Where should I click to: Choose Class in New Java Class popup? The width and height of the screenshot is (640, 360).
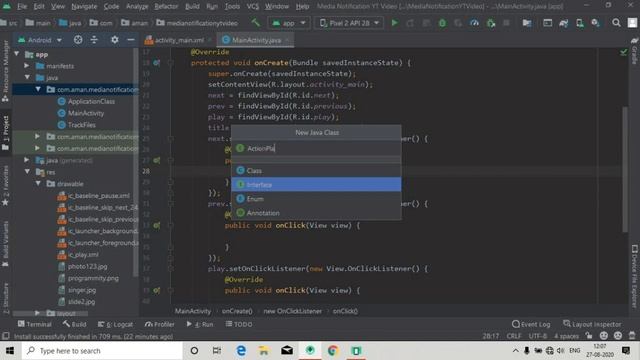tap(316, 171)
